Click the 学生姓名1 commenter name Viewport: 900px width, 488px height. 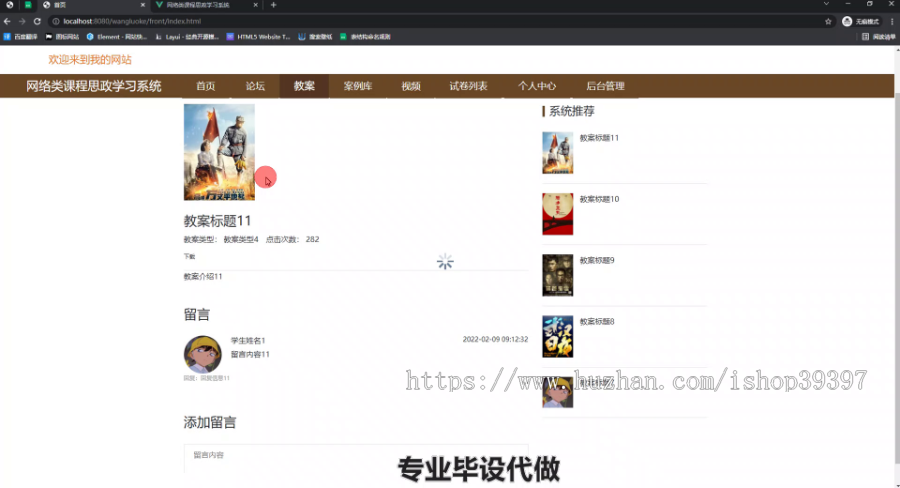point(248,340)
